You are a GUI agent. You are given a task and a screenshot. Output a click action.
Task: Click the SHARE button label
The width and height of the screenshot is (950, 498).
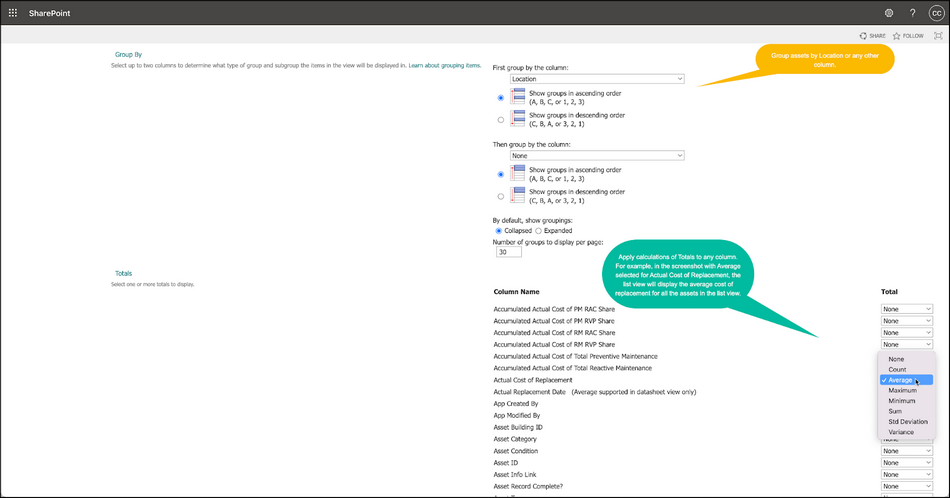pos(877,36)
